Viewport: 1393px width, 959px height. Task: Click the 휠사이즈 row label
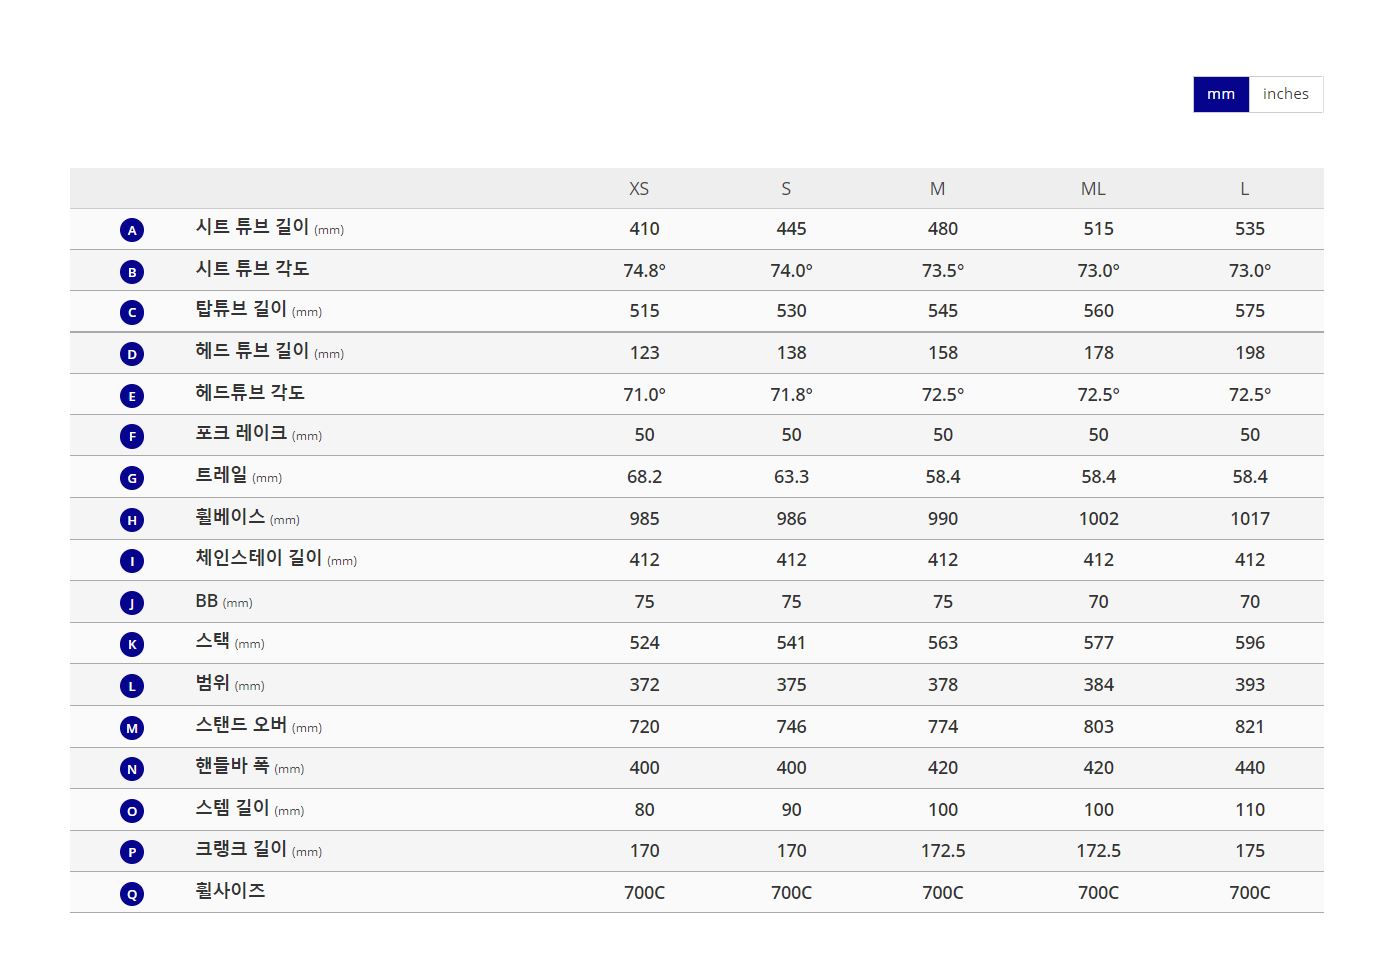coord(230,891)
